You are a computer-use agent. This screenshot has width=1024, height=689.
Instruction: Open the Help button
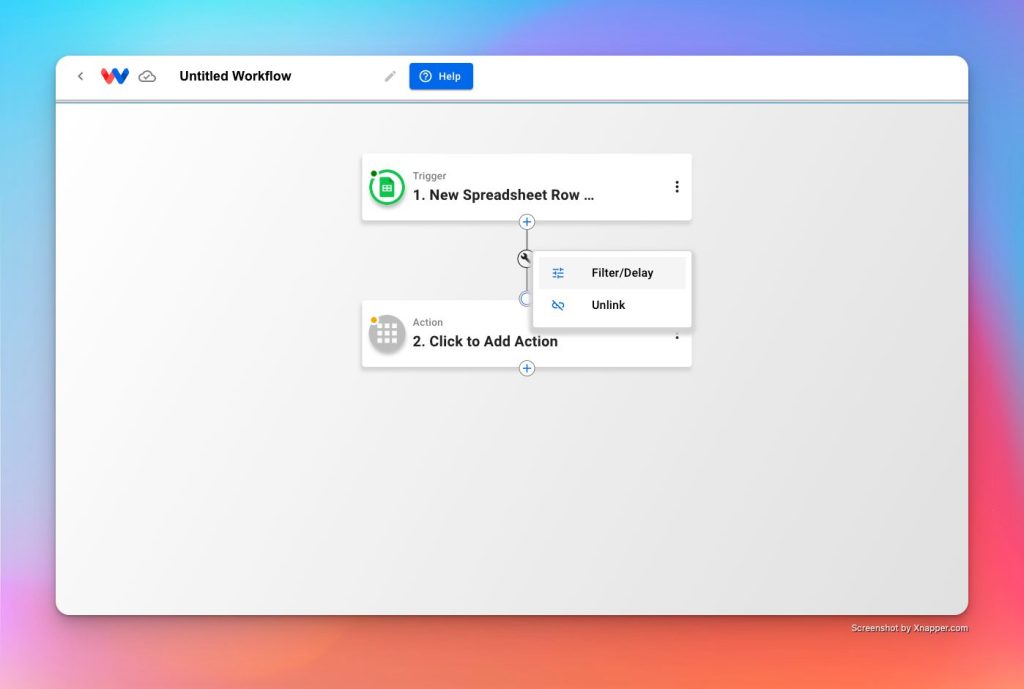(441, 76)
